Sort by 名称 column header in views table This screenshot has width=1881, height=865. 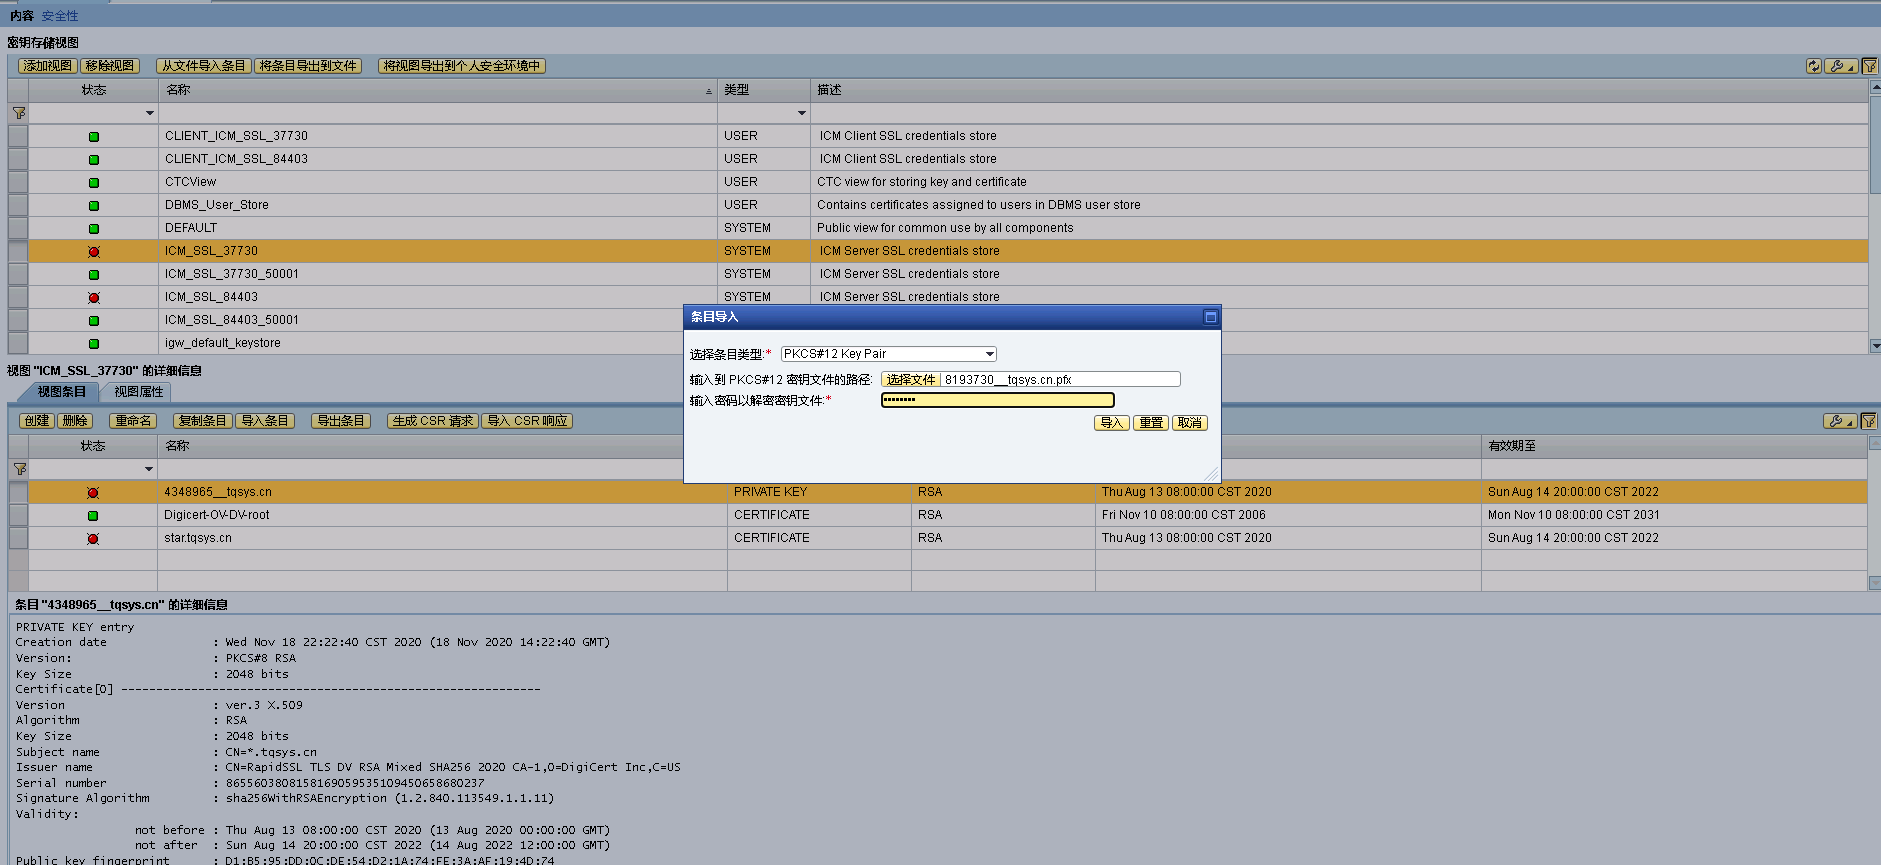pos(438,90)
